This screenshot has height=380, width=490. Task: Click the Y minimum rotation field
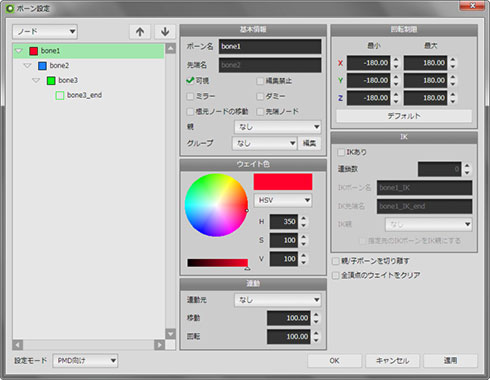[369, 80]
